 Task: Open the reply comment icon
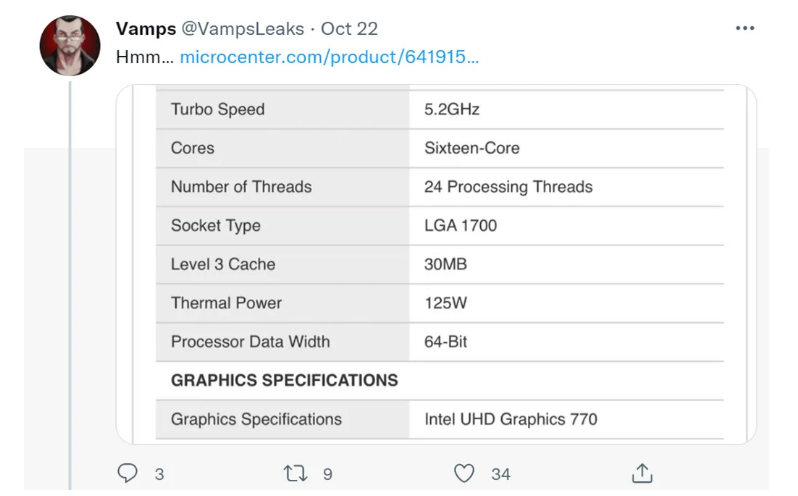pos(127,473)
